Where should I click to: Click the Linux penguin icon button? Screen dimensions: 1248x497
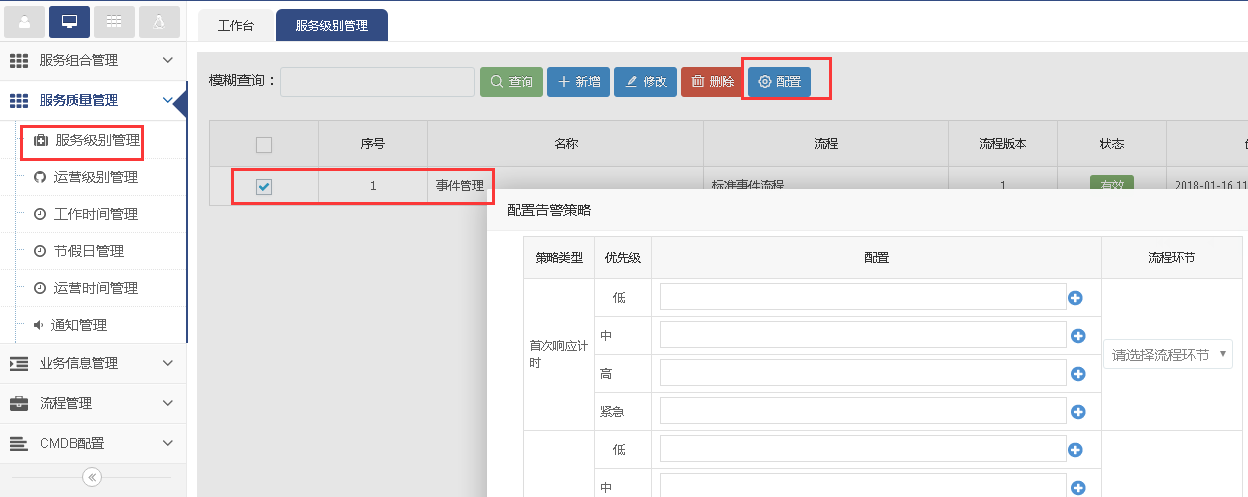click(x=159, y=21)
